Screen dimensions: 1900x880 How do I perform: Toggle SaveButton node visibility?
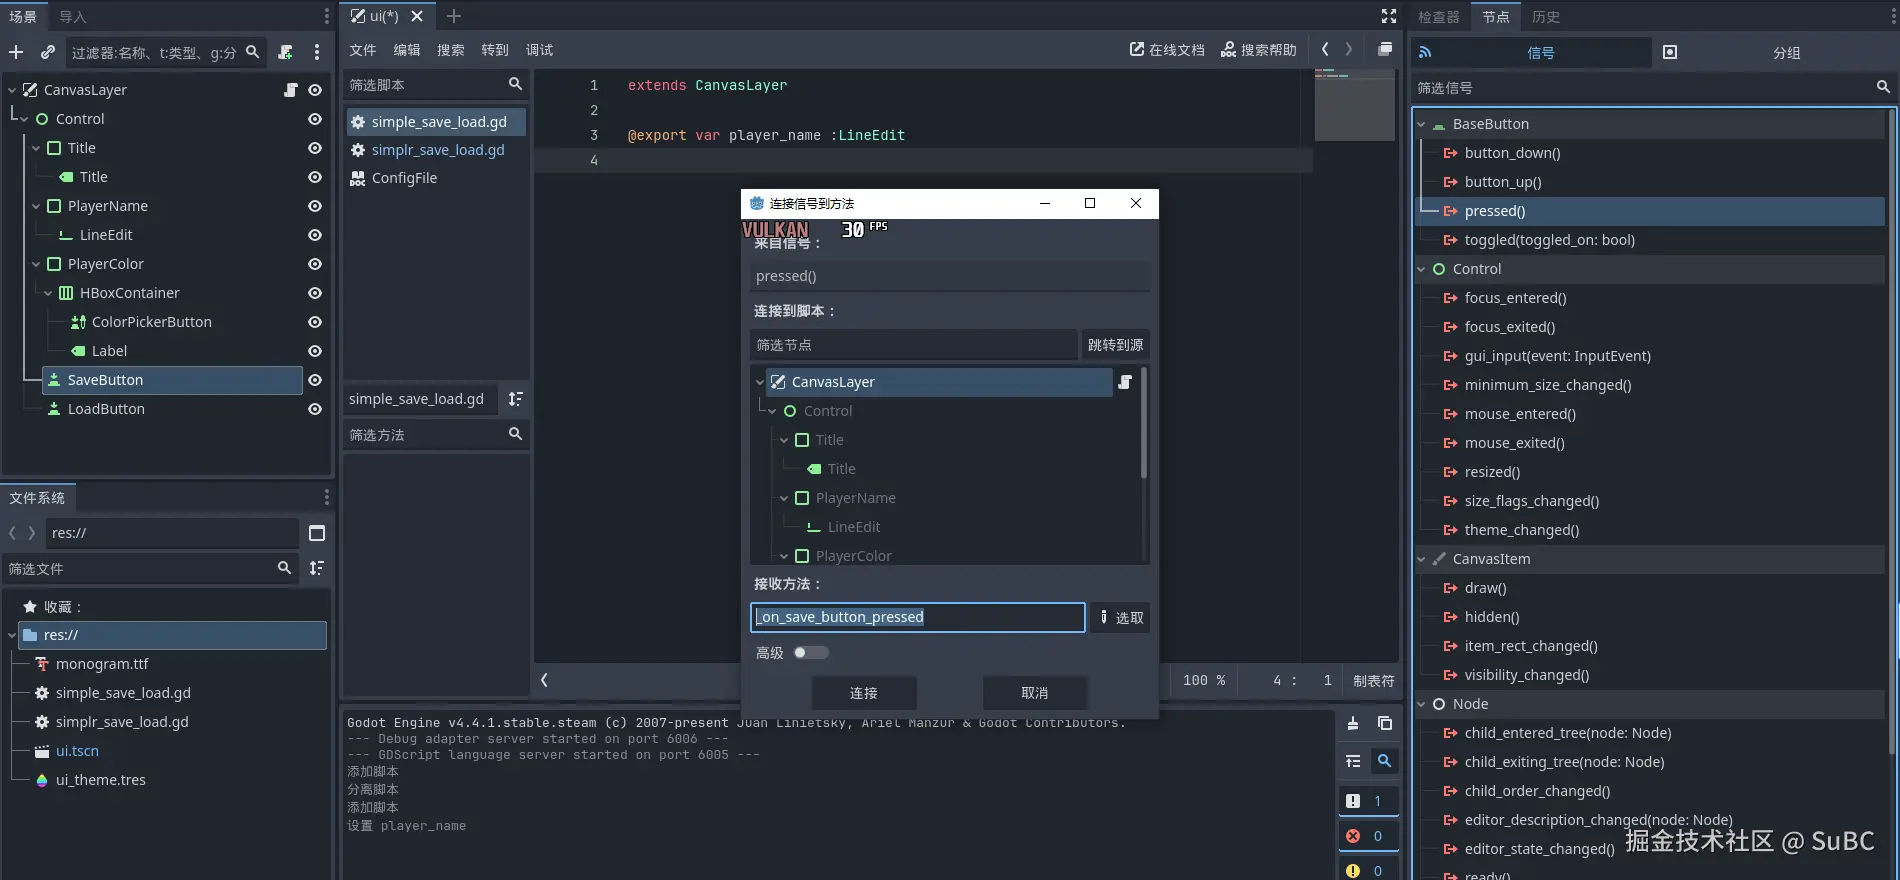click(x=315, y=380)
